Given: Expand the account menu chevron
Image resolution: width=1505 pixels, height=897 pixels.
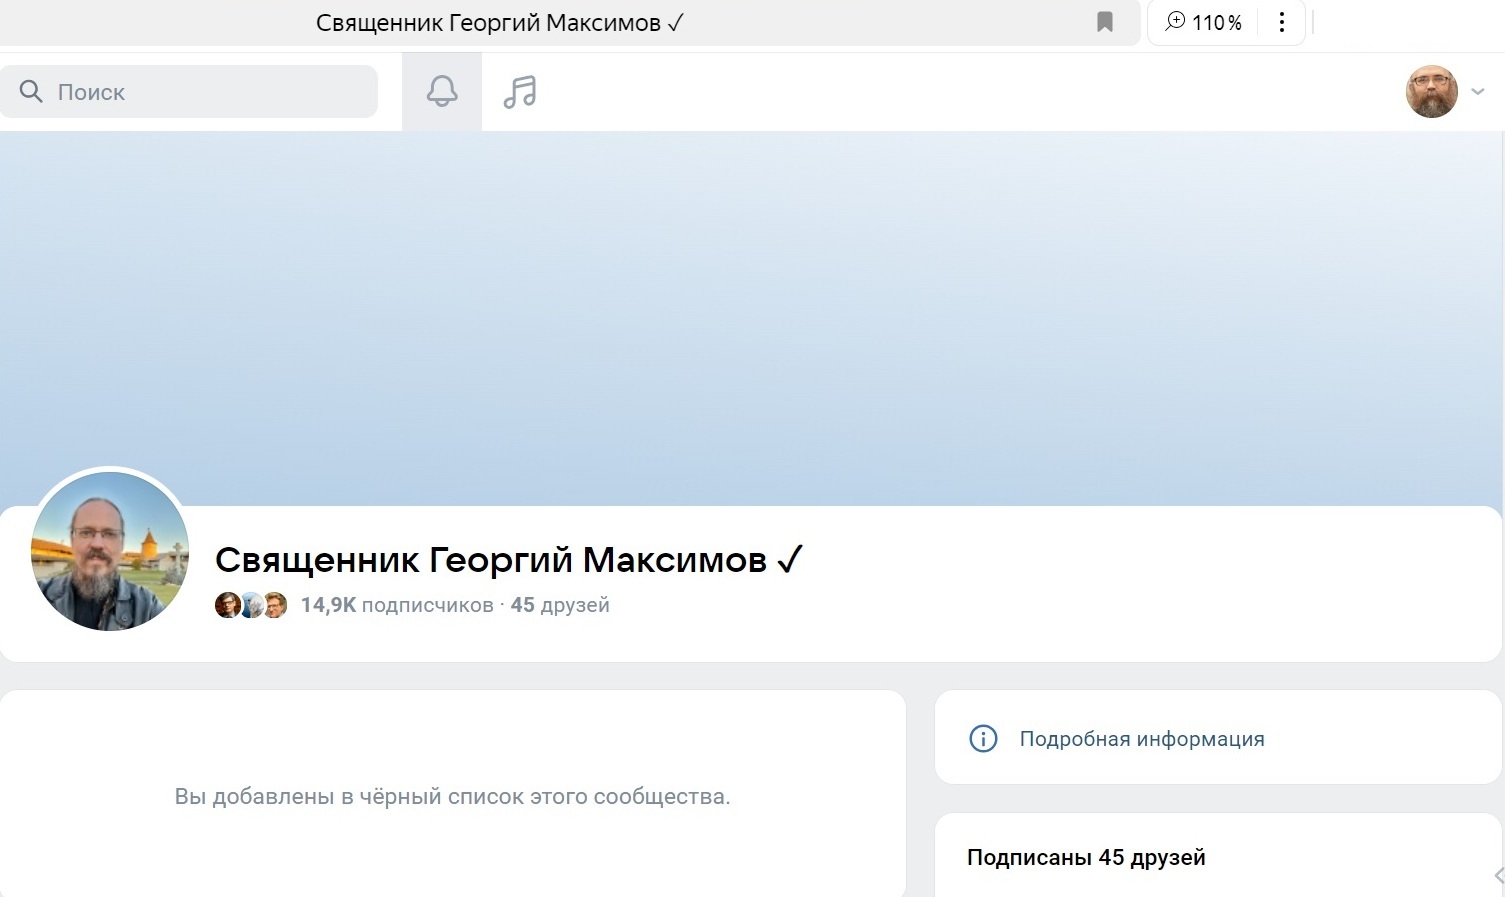Looking at the screenshot, I should [1478, 92].
